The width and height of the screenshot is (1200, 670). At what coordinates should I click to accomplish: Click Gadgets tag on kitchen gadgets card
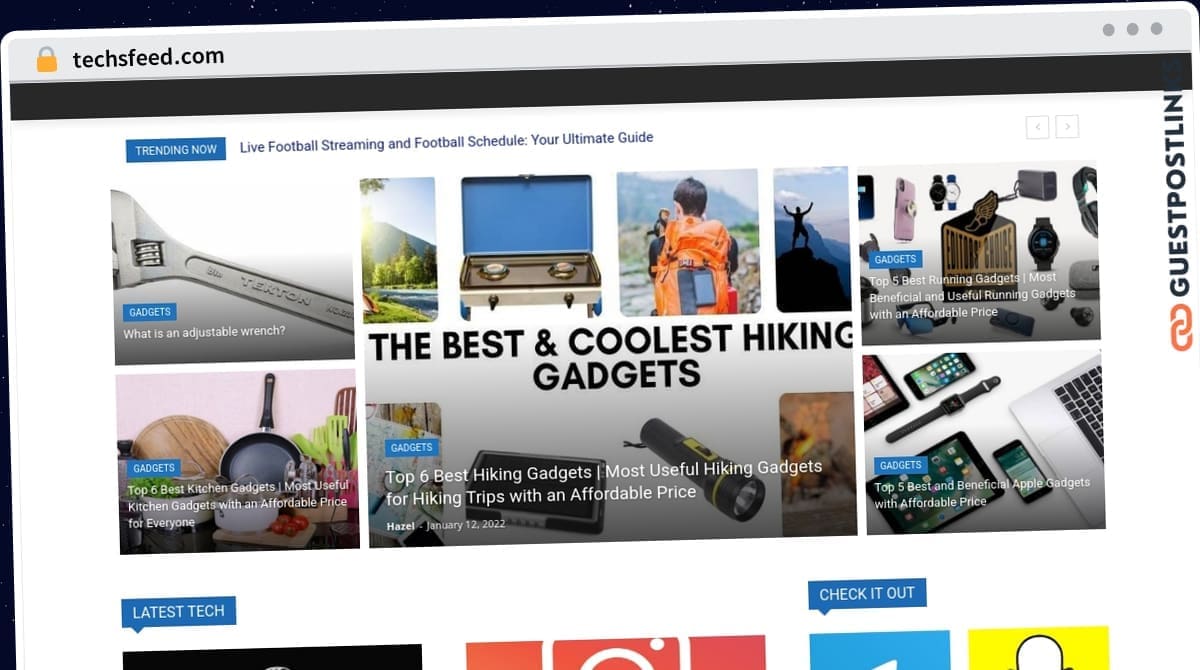[154, 468]
